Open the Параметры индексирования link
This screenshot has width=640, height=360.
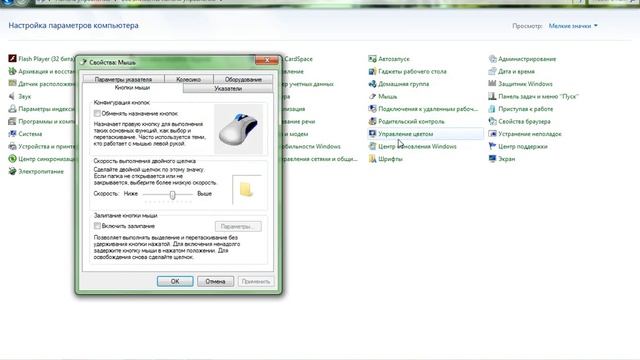[47, 109]
